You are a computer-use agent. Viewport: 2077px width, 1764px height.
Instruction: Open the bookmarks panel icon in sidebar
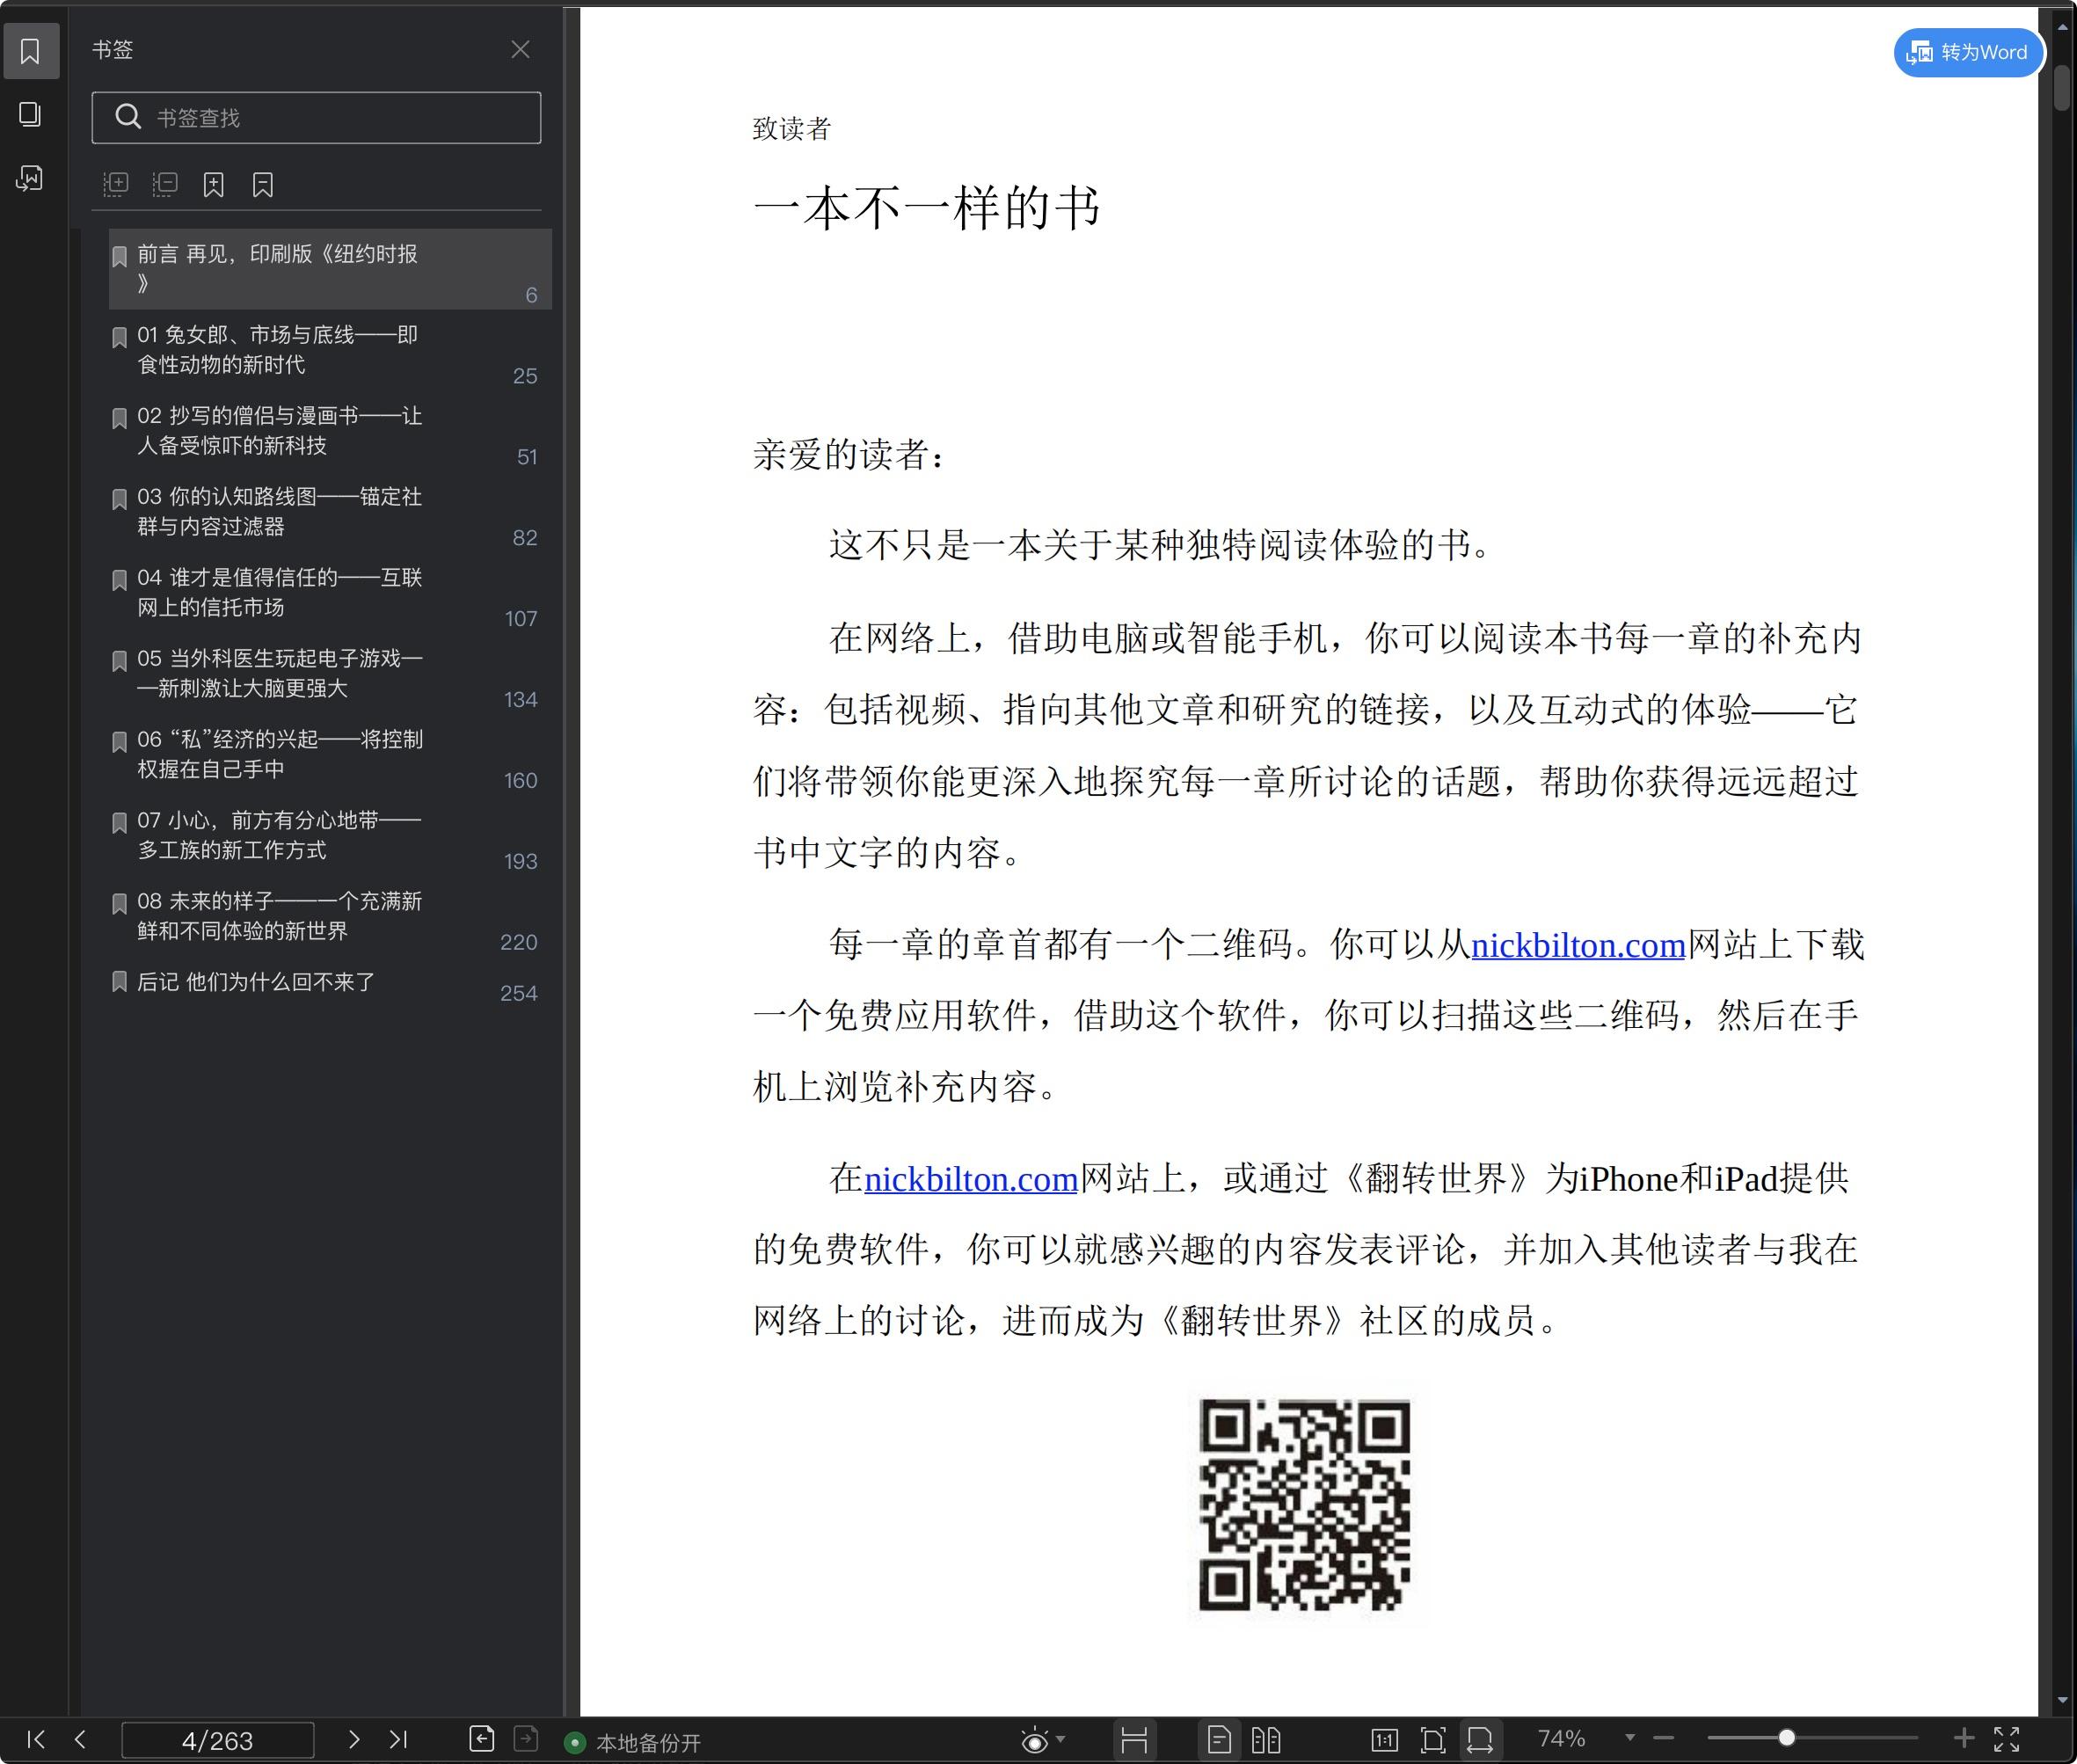[x=30, y=50]
